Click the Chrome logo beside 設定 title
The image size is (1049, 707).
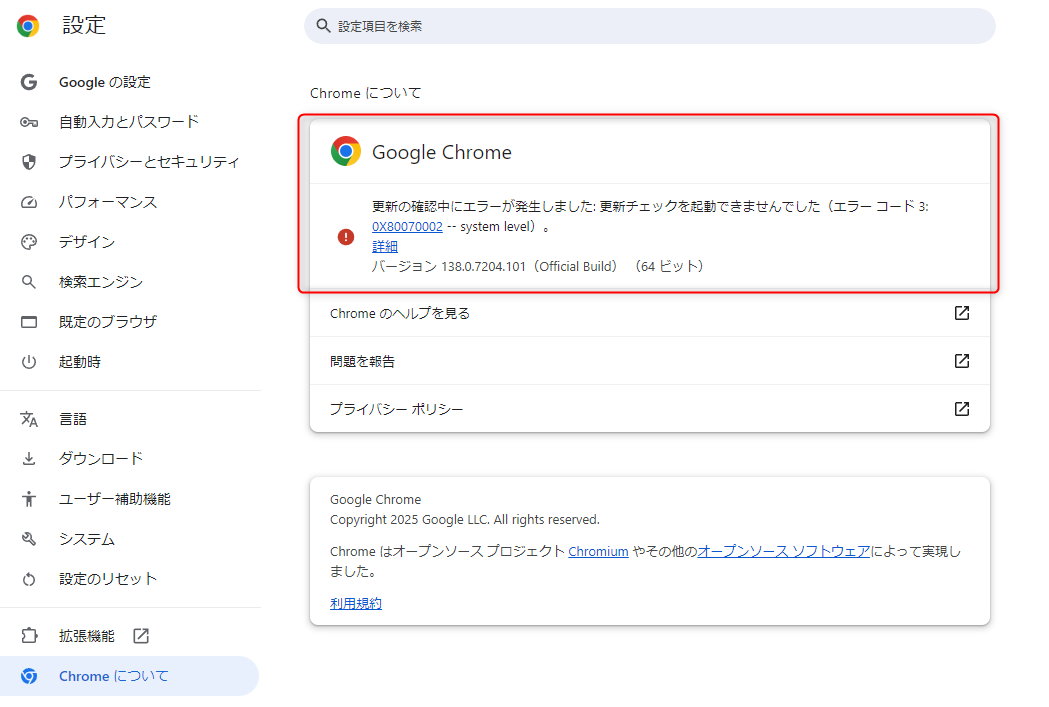(28, 26)
